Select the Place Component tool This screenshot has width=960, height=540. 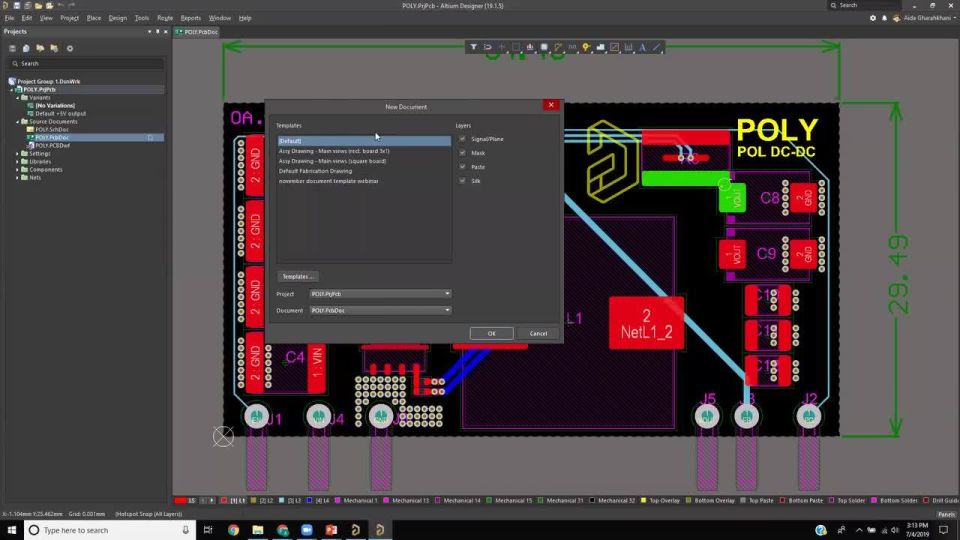(544, 47)
